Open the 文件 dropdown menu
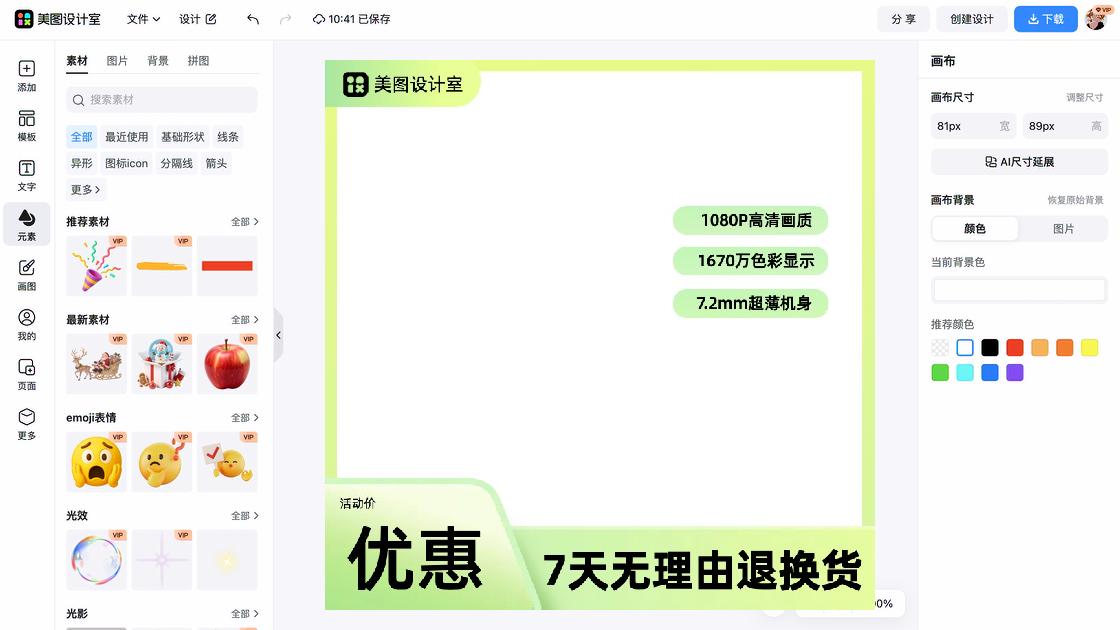1120x630 pixels. coord(142,18)
